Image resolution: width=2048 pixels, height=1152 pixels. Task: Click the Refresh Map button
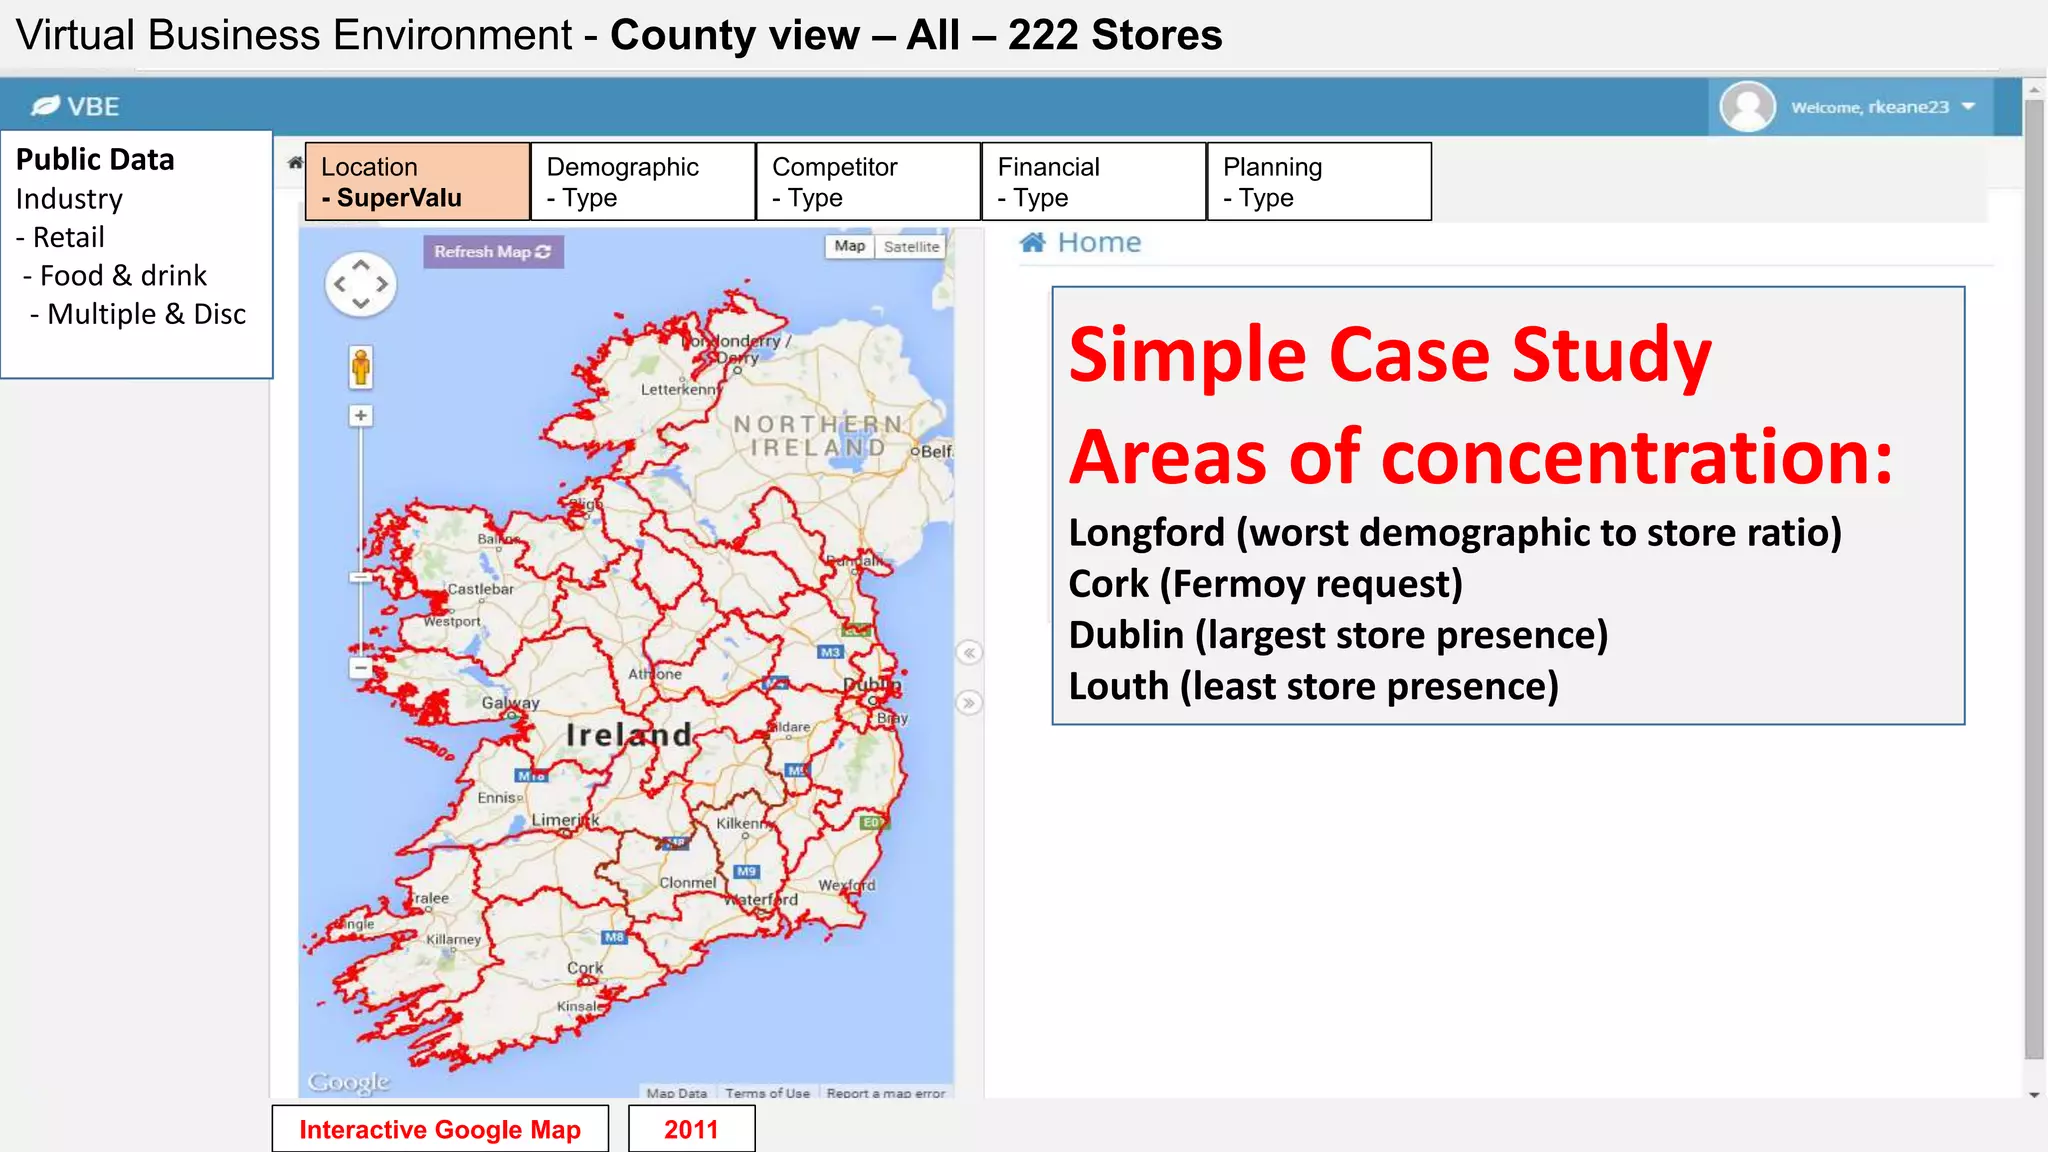click(x=493, y=252)
